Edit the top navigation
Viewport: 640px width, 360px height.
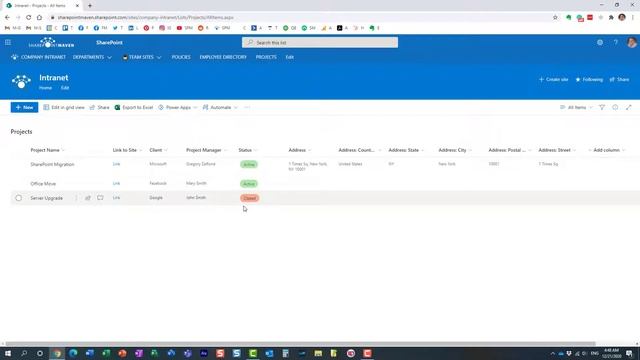point(289,57)
